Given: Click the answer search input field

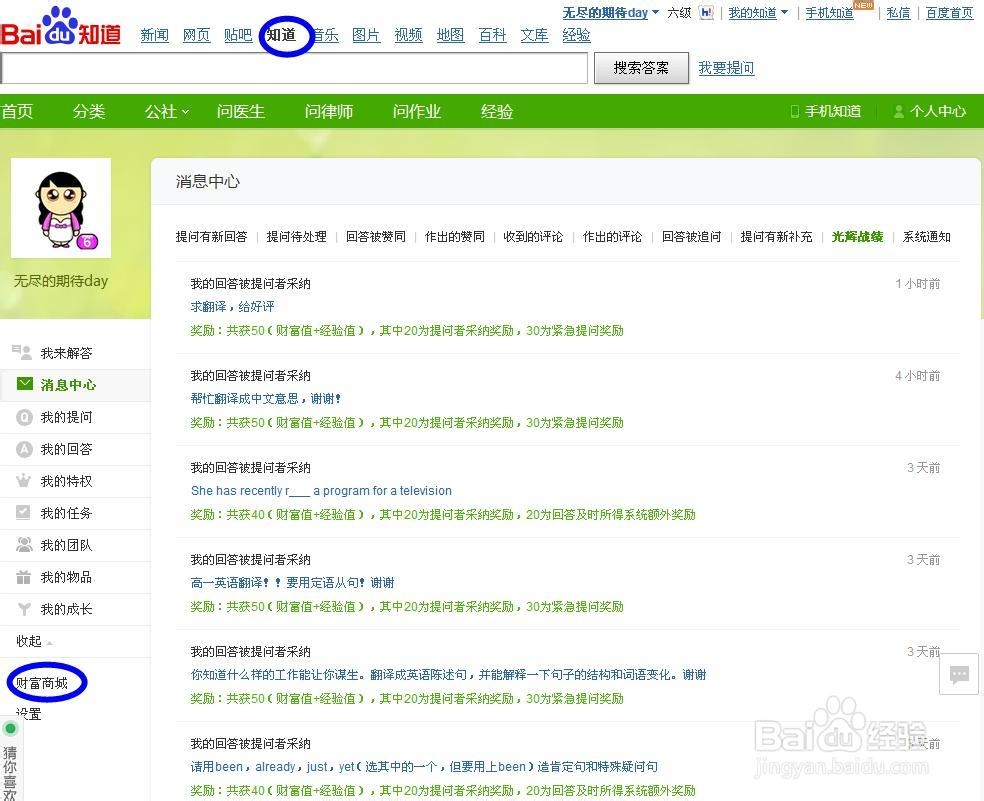Looking at the screenshot, I should [295, 69].
